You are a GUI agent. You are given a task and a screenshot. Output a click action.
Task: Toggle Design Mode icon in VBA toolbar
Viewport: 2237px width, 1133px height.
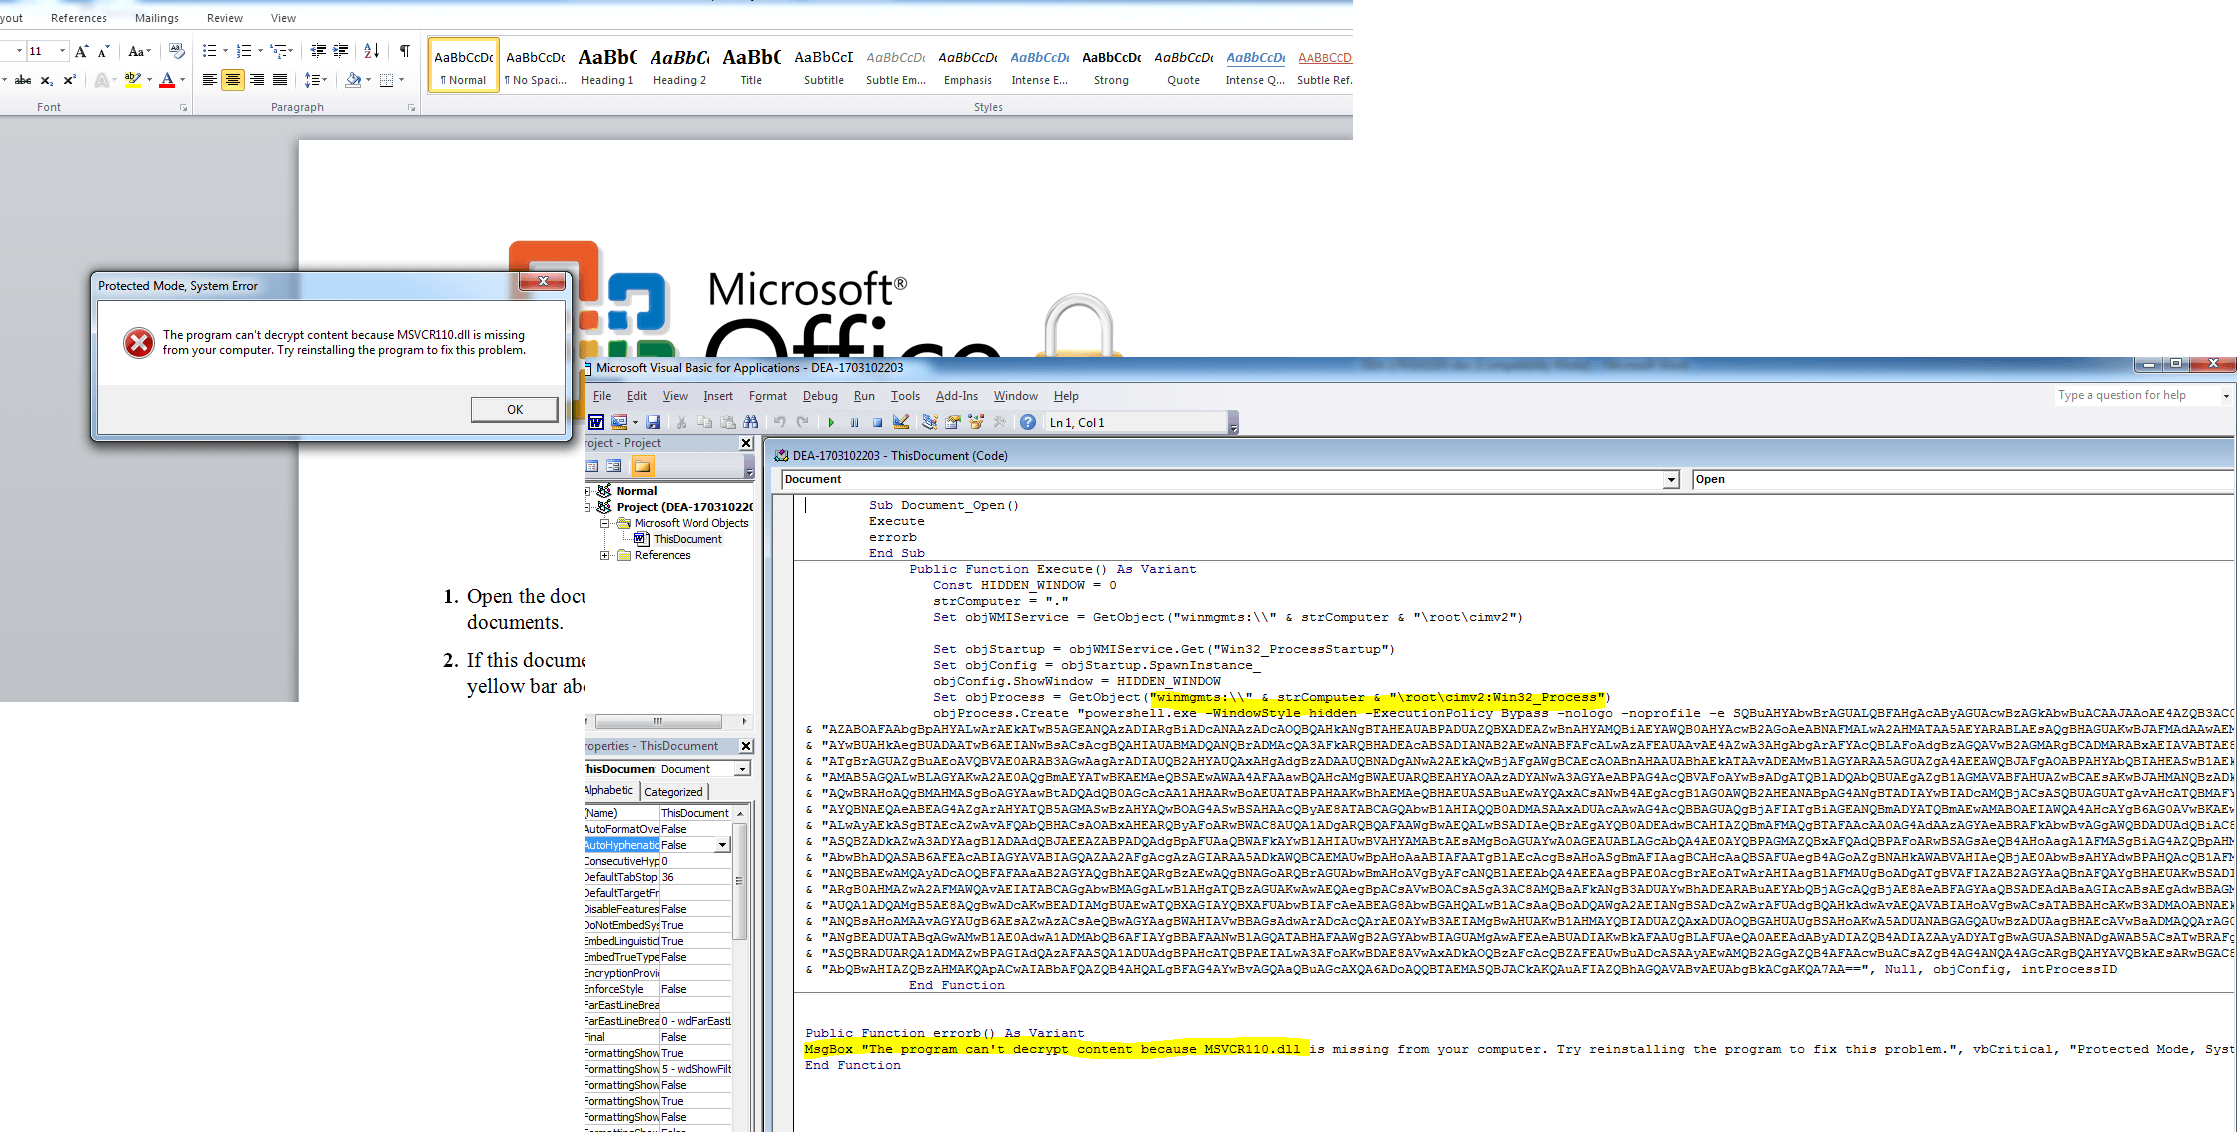point(901,422)
